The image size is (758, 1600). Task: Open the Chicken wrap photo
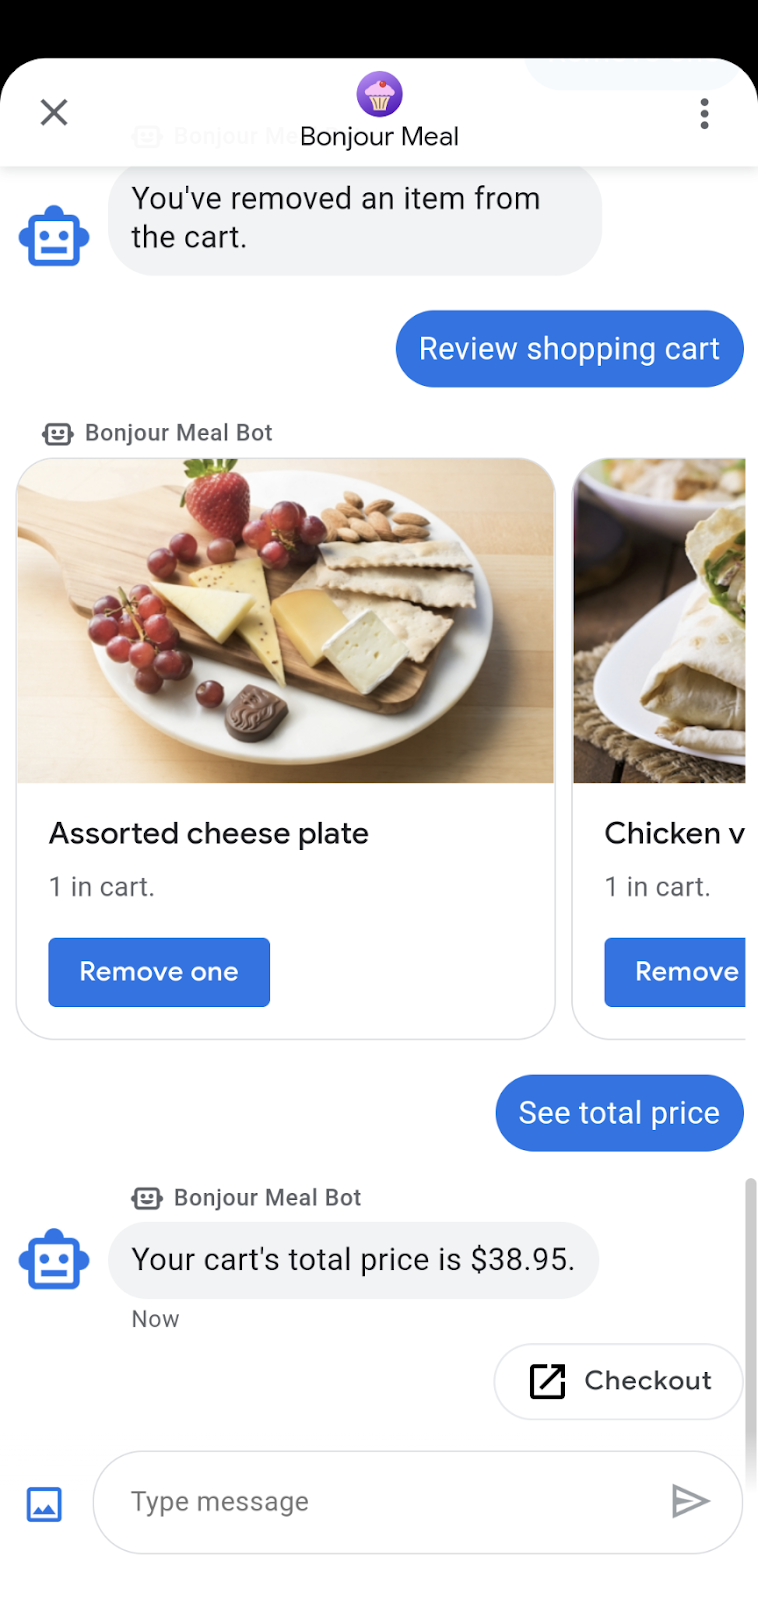tap(660, 621)
